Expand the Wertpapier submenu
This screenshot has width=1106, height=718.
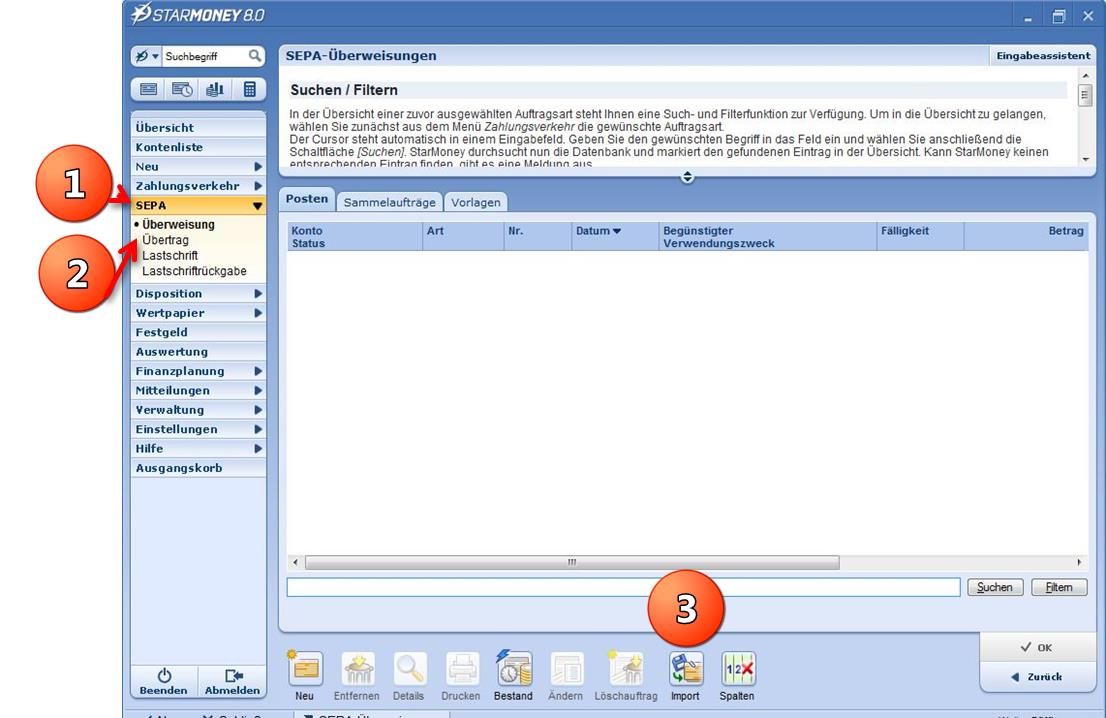[x=258, y=313]
